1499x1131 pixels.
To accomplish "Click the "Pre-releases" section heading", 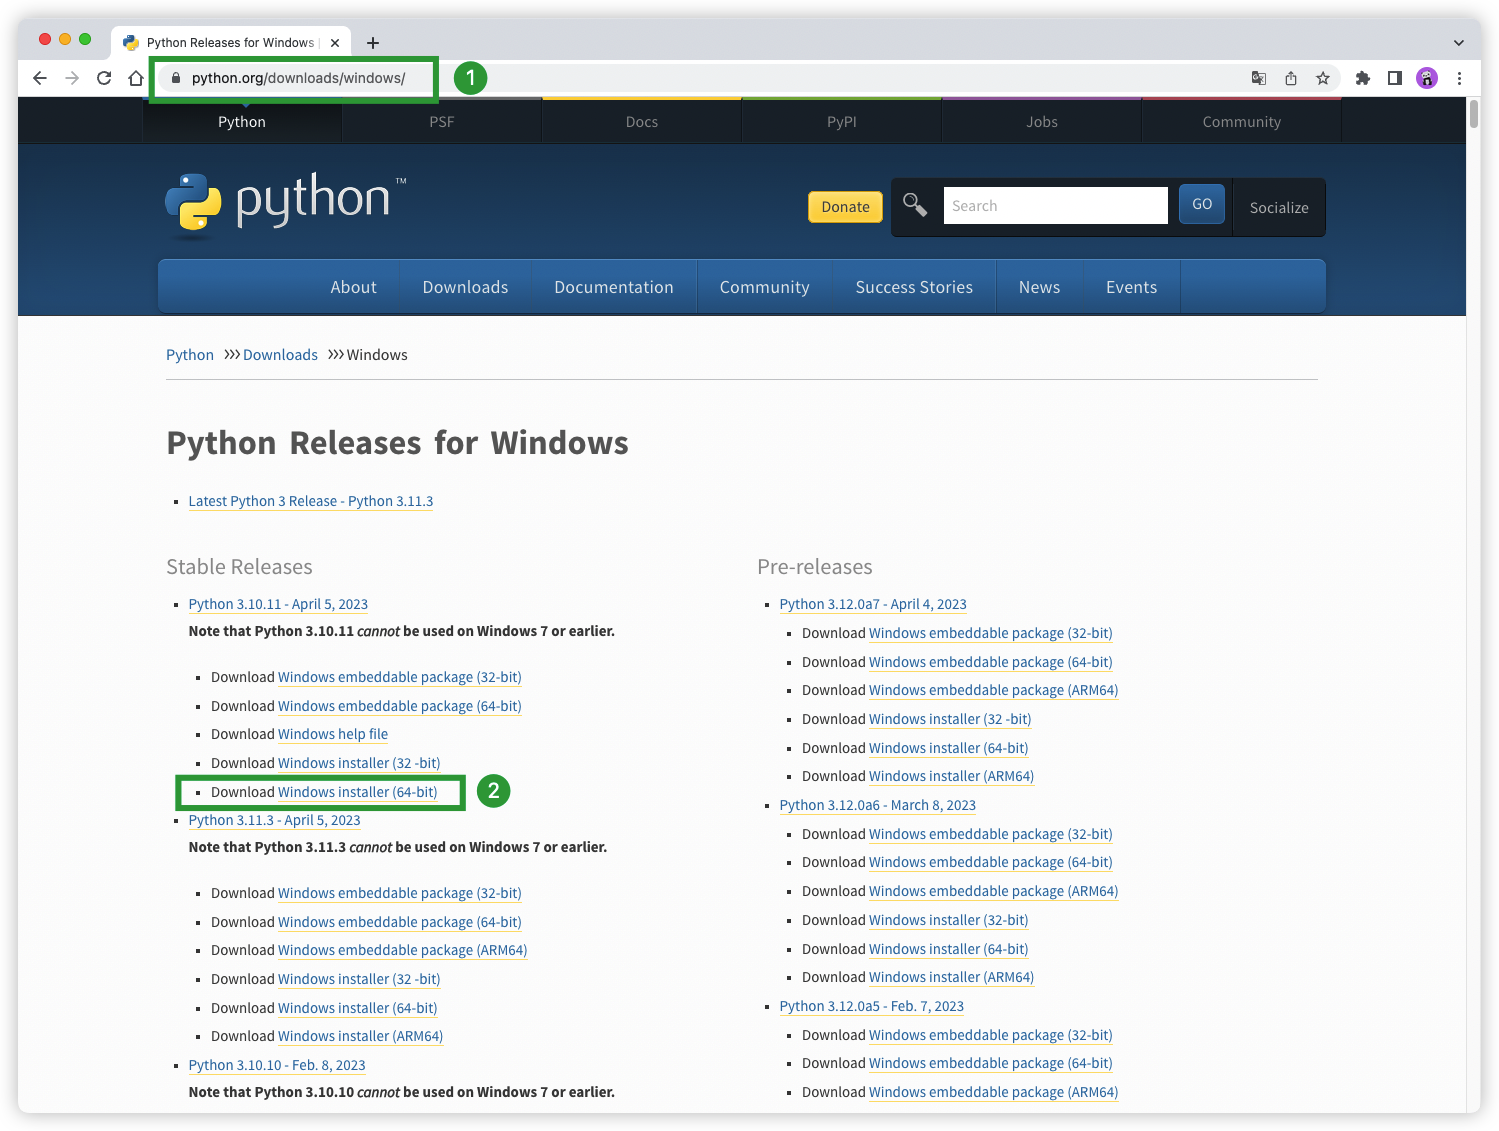I will (x=815, y=567).
